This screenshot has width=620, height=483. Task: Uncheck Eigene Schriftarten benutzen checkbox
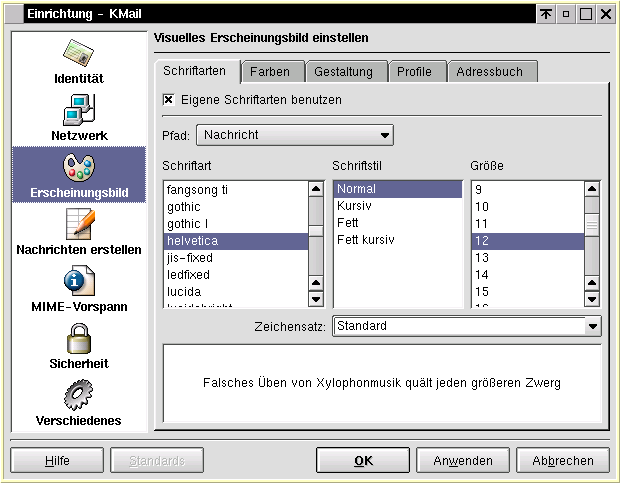coord(169,100)
